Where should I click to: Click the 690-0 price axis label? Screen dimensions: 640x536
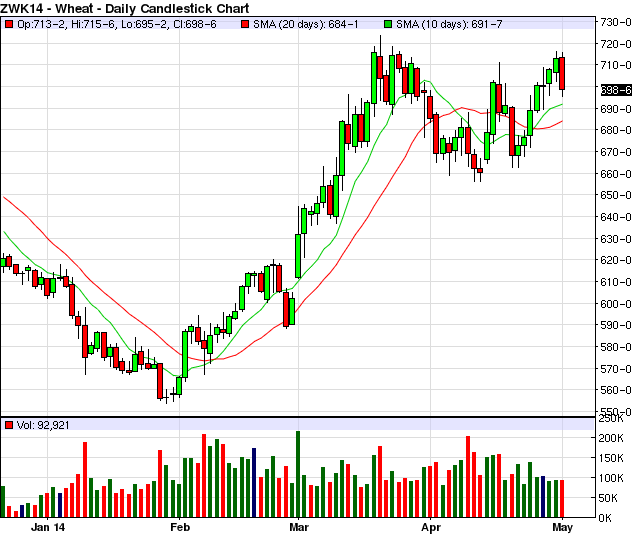[616, 109]
